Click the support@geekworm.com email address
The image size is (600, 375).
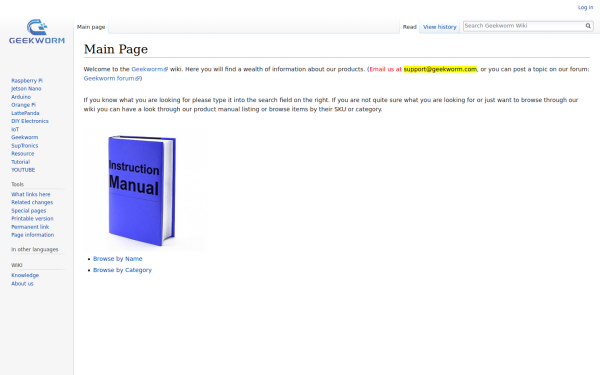tap(440, 69)
